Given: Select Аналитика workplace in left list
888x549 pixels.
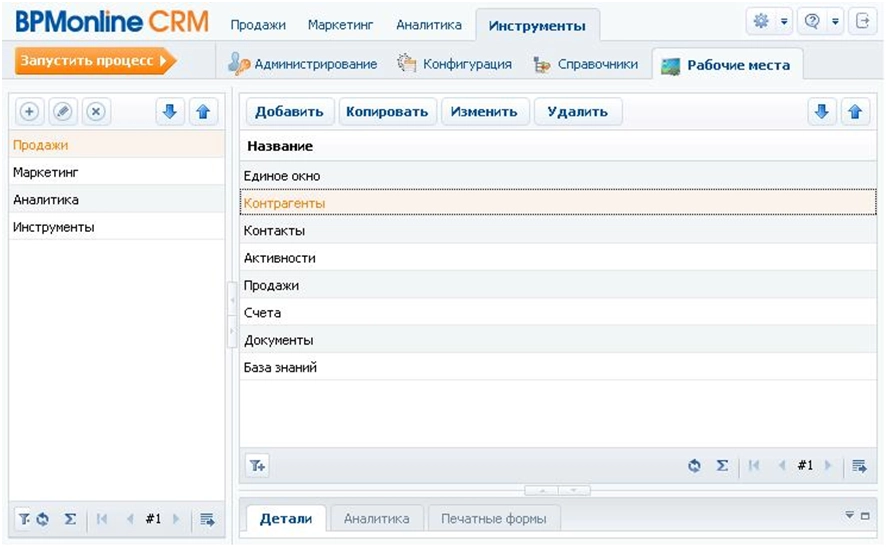Looking at the screenshot, I should click(x=117, y=199).
